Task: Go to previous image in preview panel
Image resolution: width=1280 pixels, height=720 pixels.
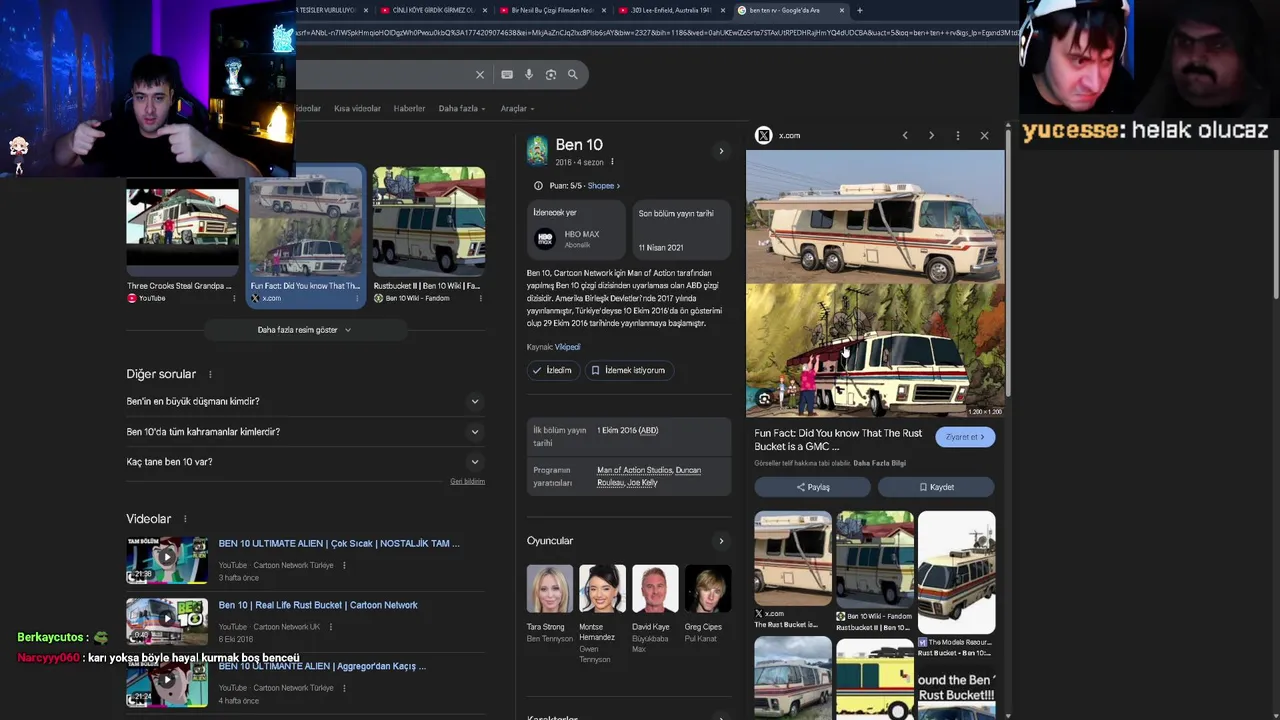Action: [905, 135]
